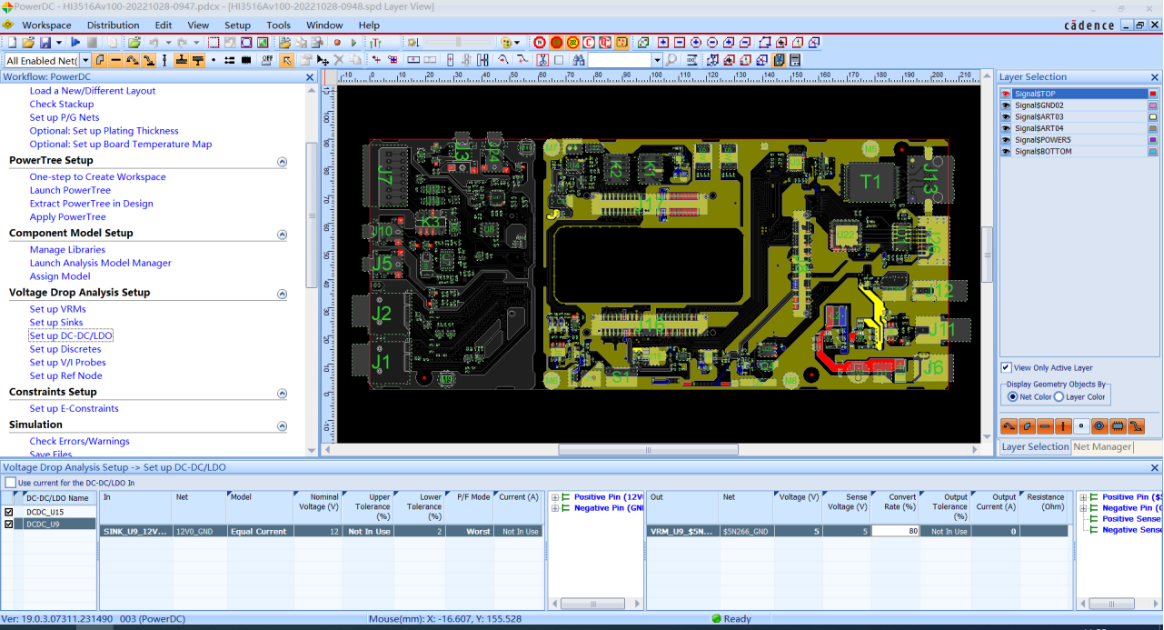Collapse the Voltage Drop Analysis Setup section
This screenshot has width=1164, height=630.
[282, 294]
